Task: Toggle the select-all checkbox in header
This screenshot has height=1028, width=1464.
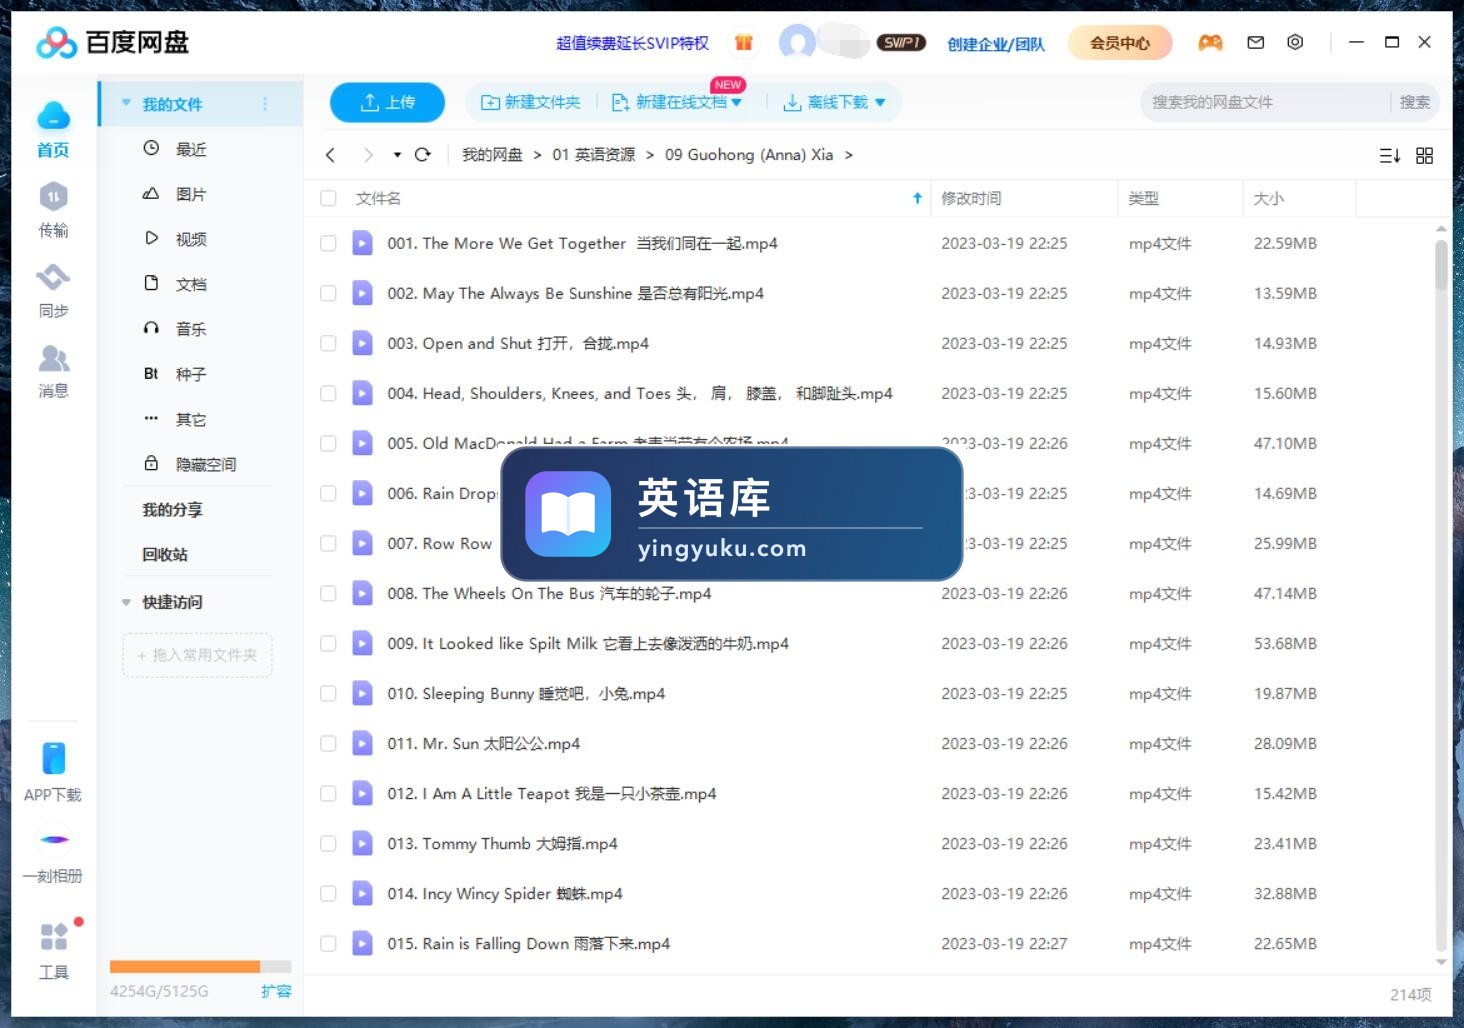Action: (328, 198)
